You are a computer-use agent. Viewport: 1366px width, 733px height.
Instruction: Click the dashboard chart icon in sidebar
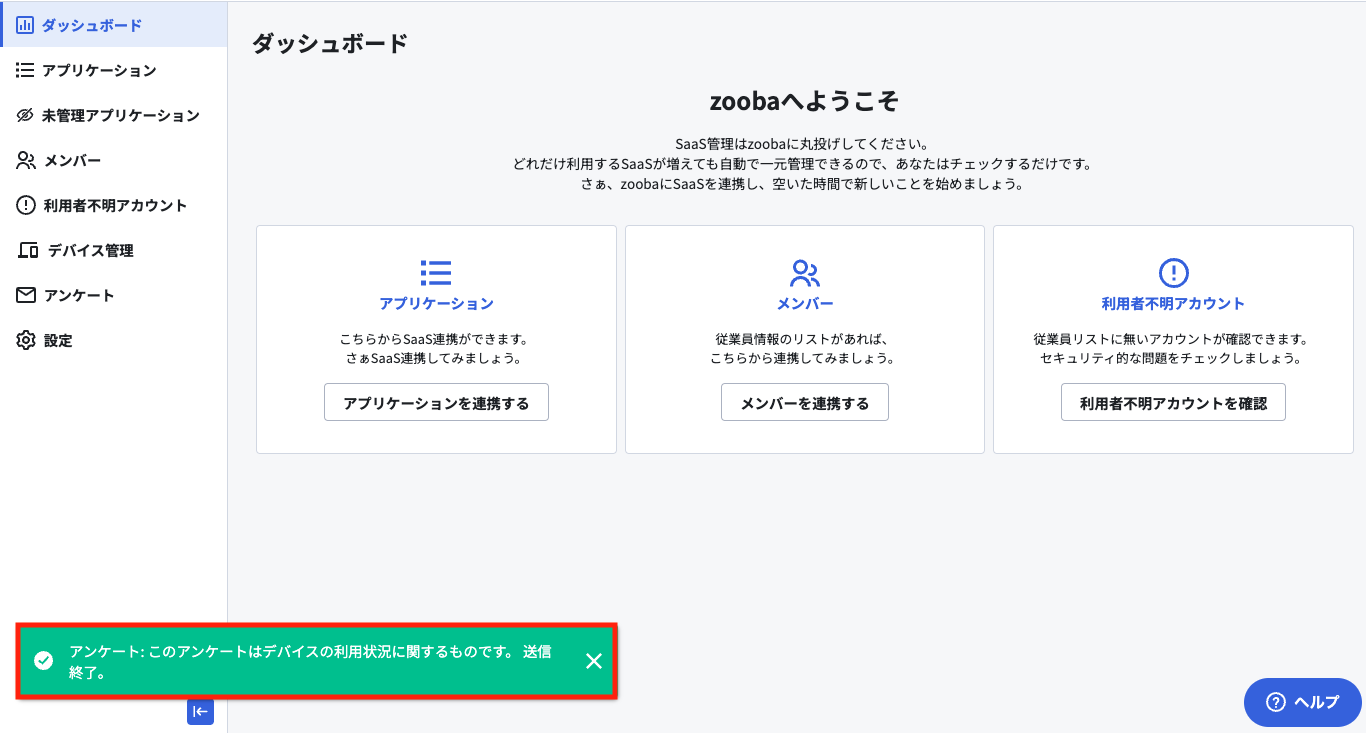(25, 25)
